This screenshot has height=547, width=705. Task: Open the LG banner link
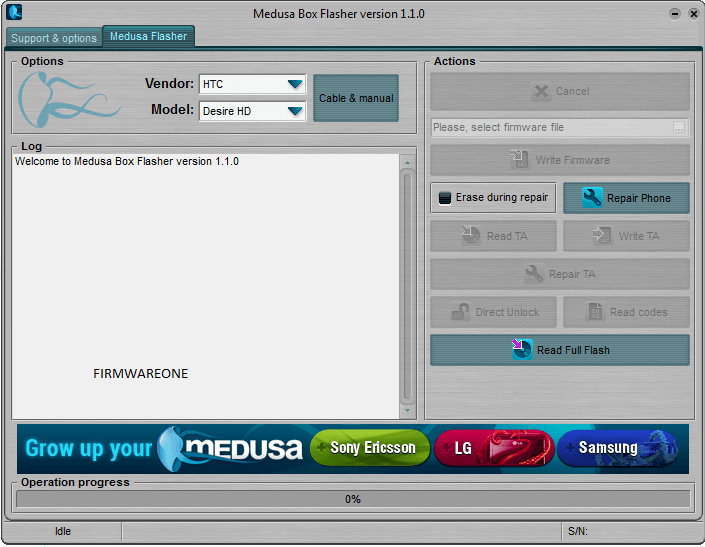pyautogui.click(x=494, y=448)
